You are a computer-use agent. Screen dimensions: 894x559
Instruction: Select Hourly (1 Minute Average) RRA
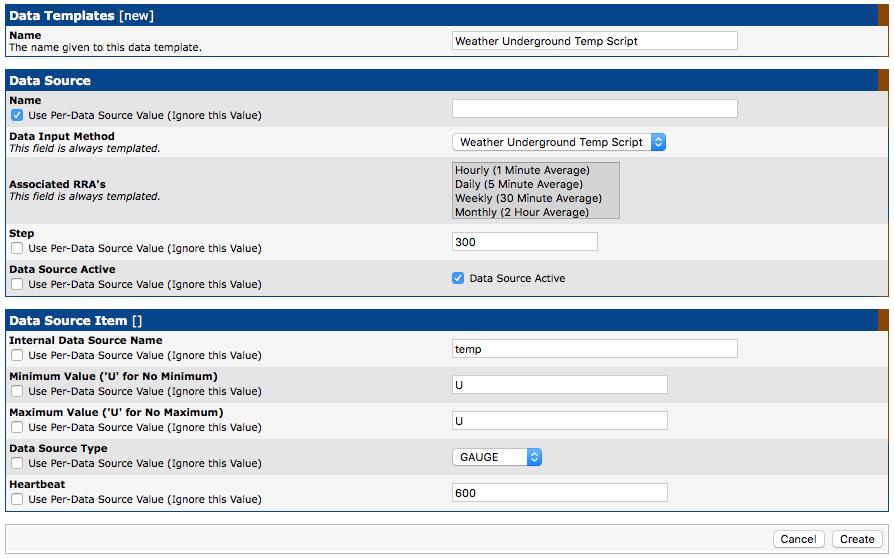(522, 170)
